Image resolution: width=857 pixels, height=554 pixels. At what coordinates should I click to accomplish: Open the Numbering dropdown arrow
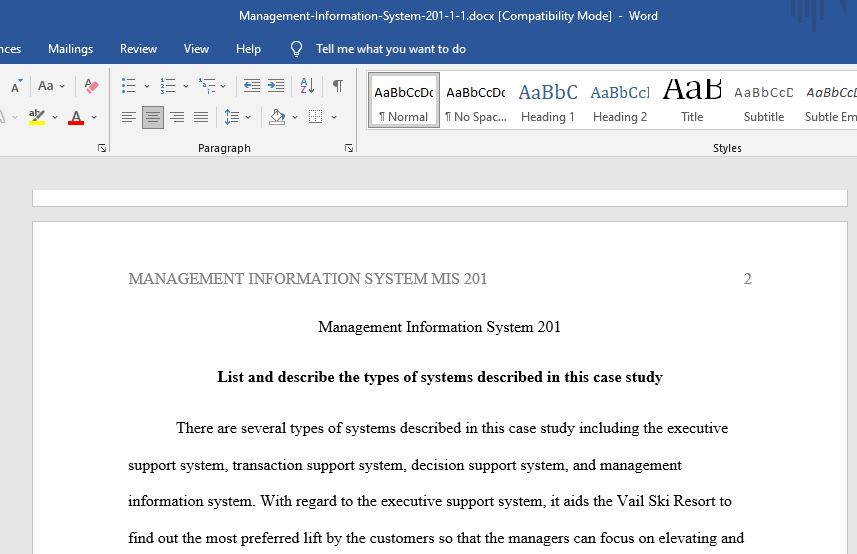tap(186, 86)
